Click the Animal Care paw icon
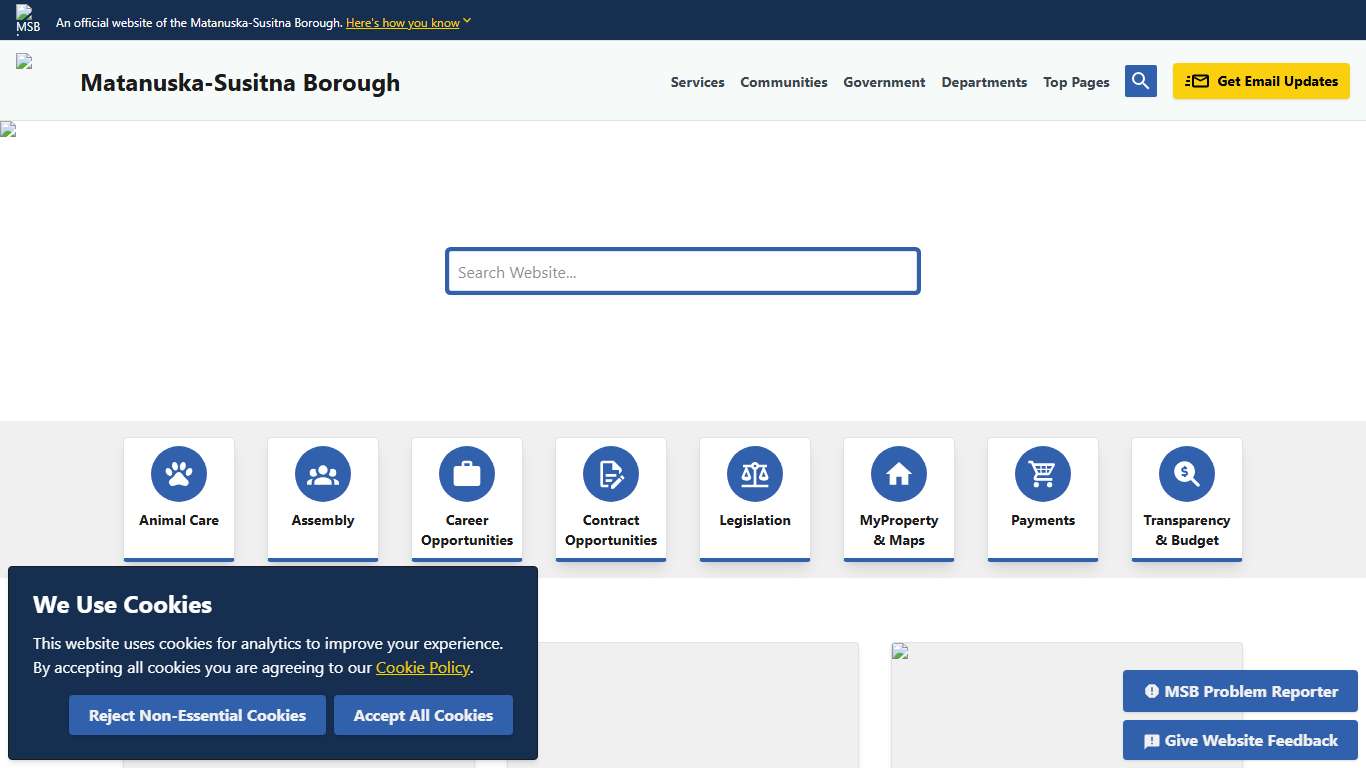The image size is (1366, 768). click(x=179, y=474)
